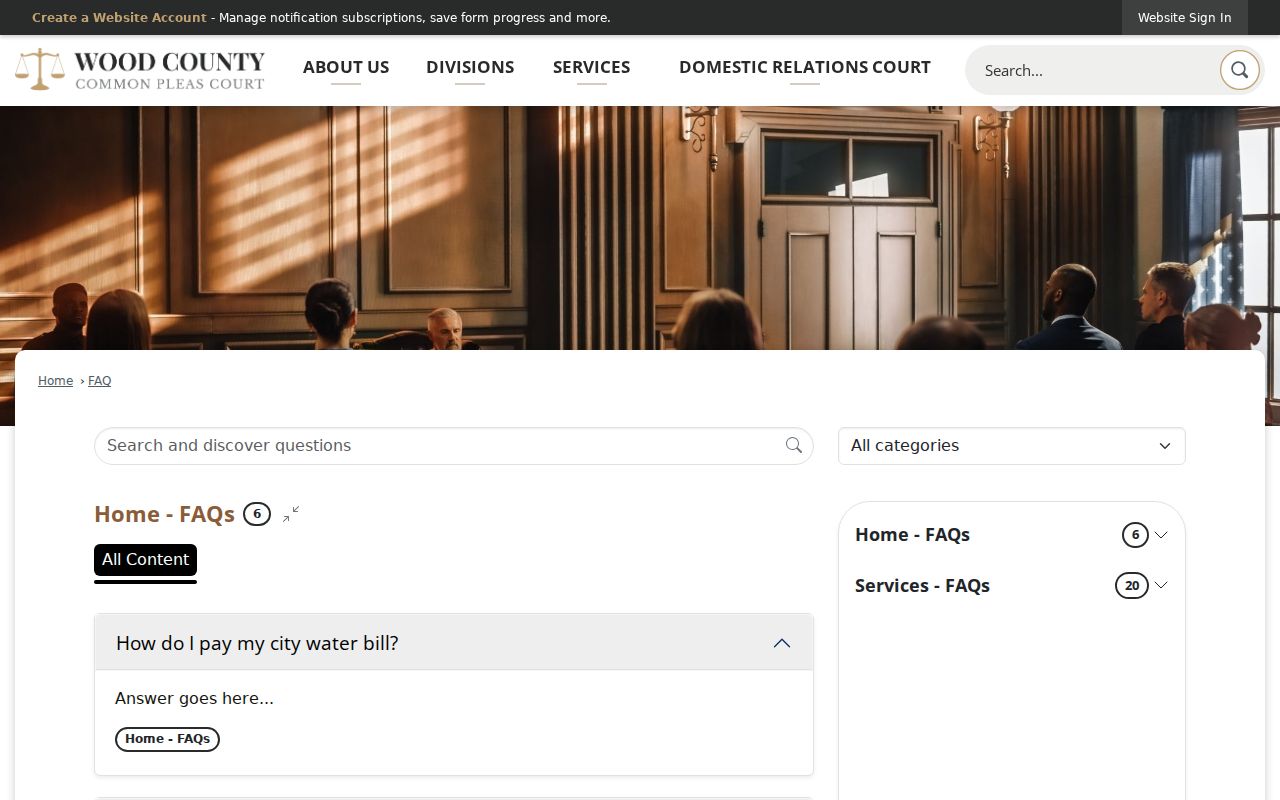The image size is (1280, 800).
Task: Expand Home - FAQs sidebar chevron
Action: (x=1161, y=535)
